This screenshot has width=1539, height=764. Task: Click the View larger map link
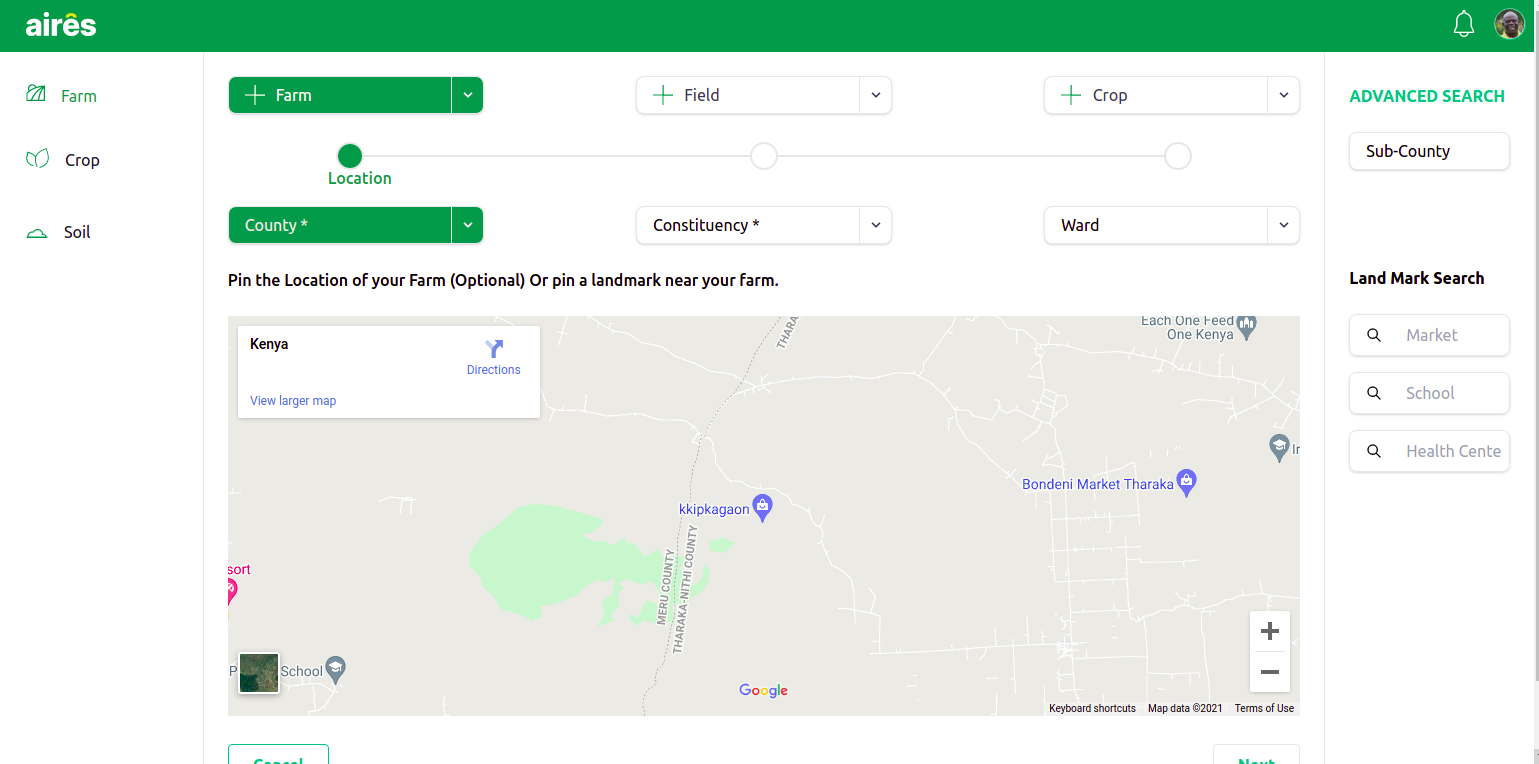pos(293,400)
